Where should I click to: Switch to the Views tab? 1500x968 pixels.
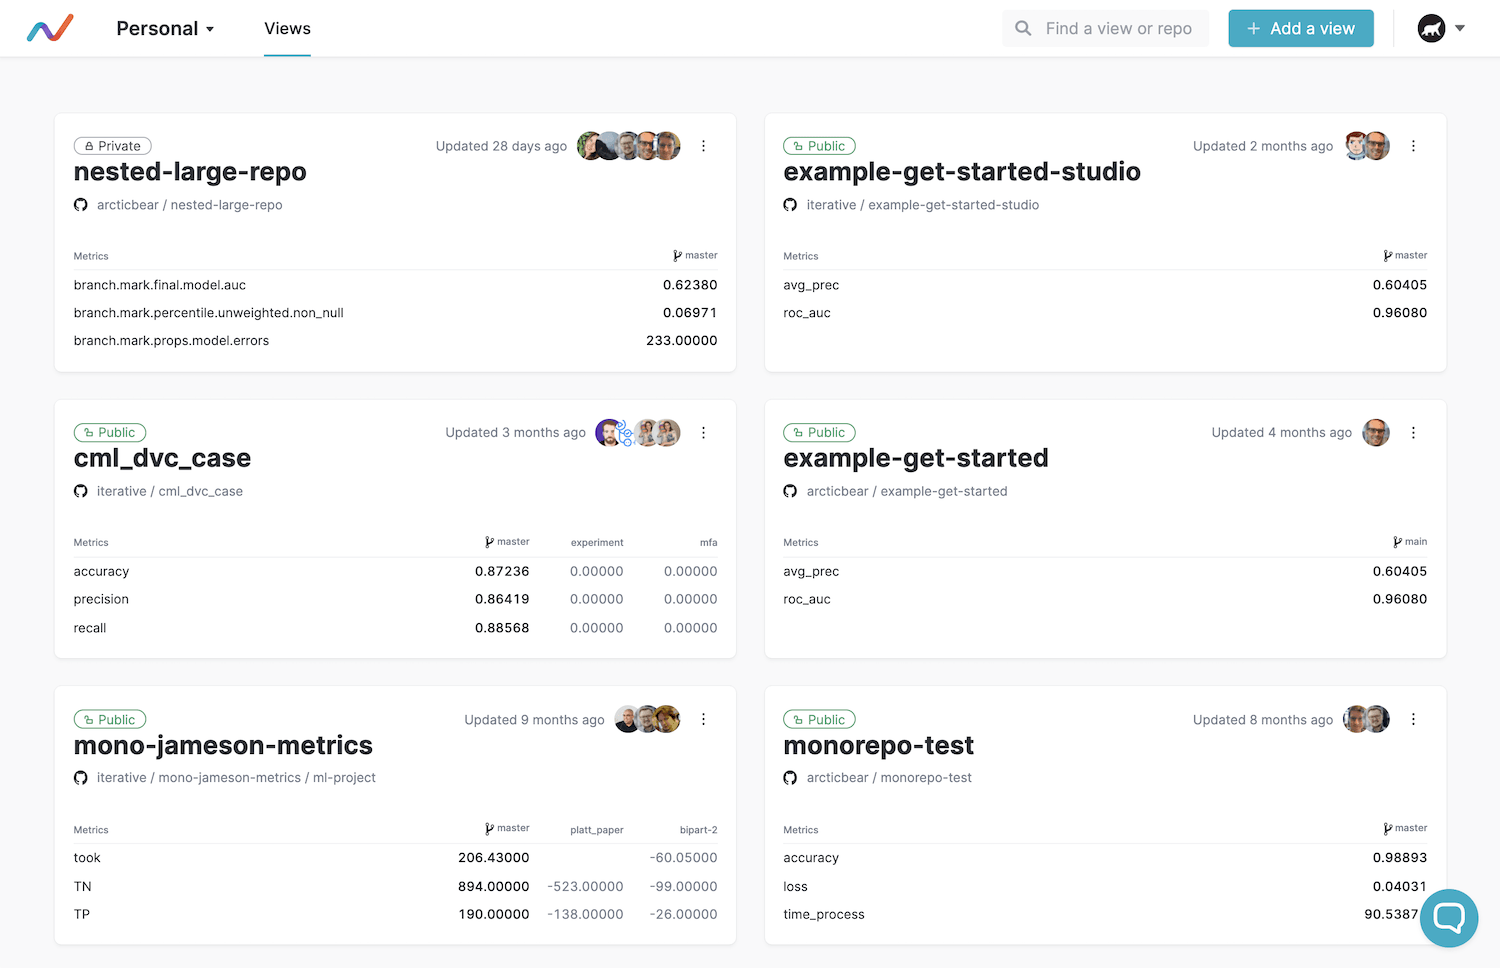tap(287, 29)
